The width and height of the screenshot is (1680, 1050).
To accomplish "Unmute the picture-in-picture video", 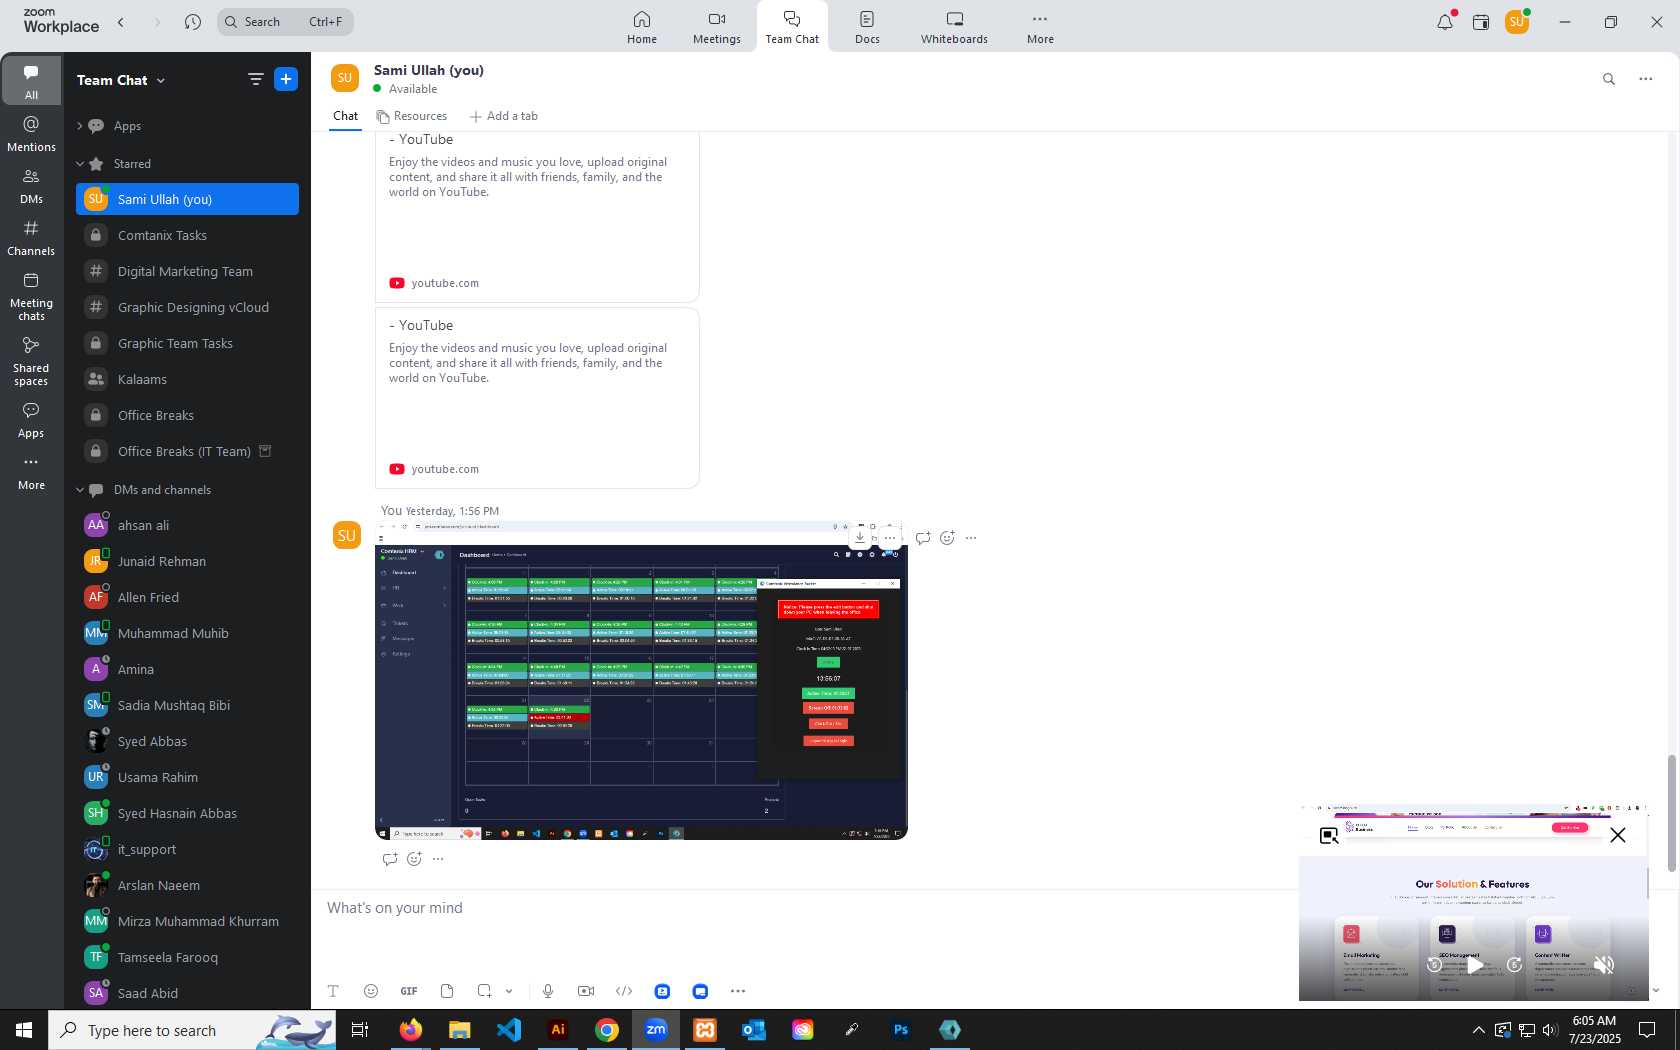I will (x=1604, y=965).
